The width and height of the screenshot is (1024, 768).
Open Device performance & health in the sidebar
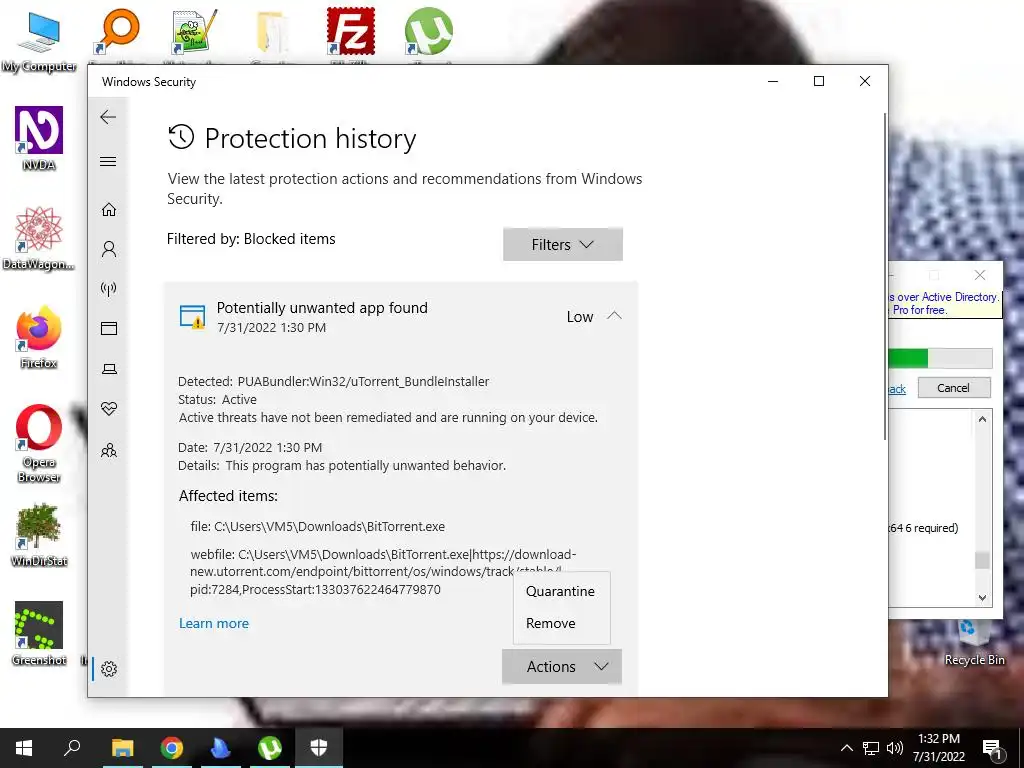109,409
